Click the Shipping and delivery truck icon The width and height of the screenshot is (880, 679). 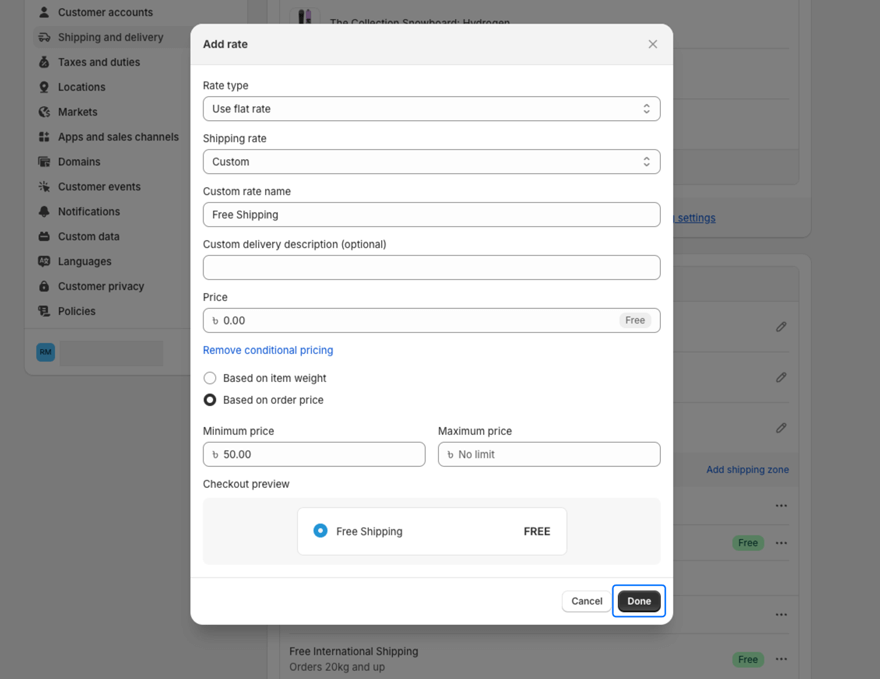click(x=44, y=37)
